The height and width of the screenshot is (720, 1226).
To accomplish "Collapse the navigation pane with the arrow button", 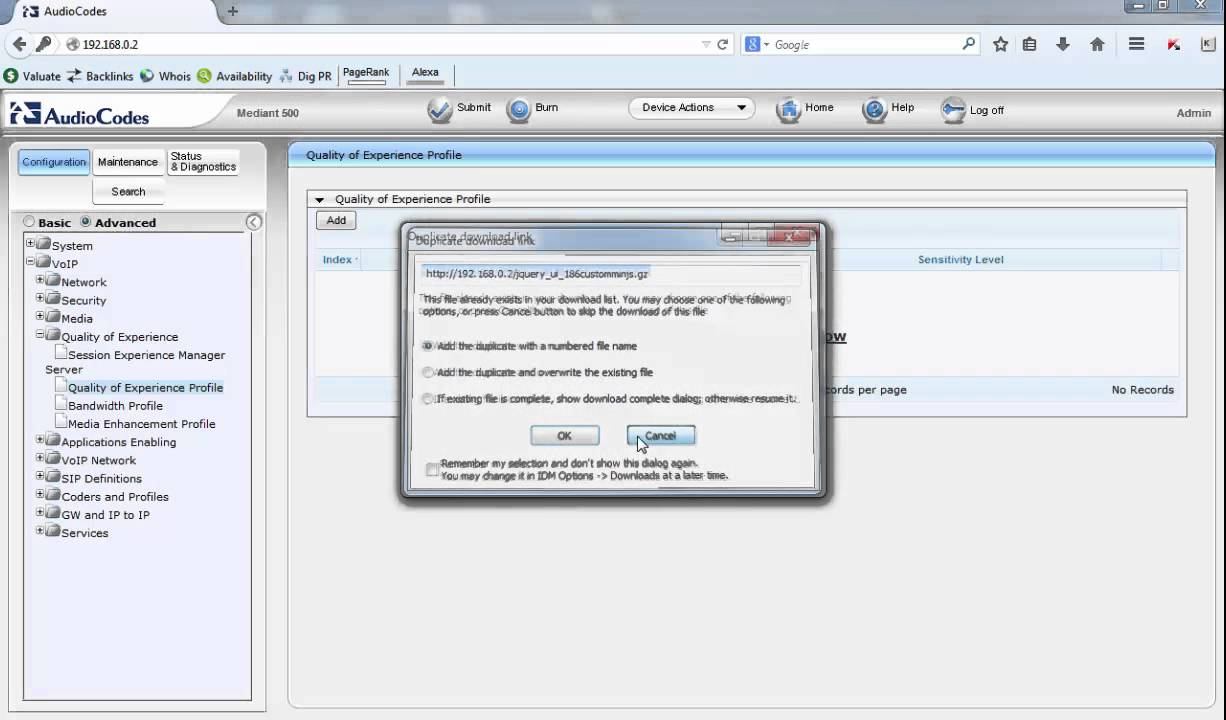I will pos(254,222).
